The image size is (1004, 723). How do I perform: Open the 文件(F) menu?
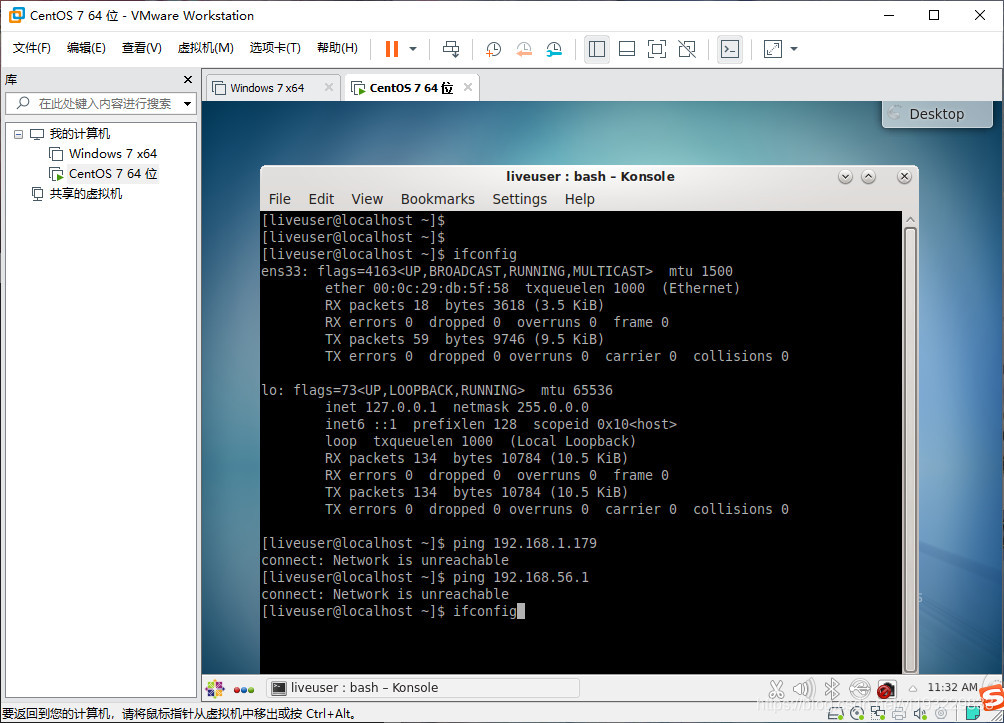pyautogui.click(x=32, y=48)
